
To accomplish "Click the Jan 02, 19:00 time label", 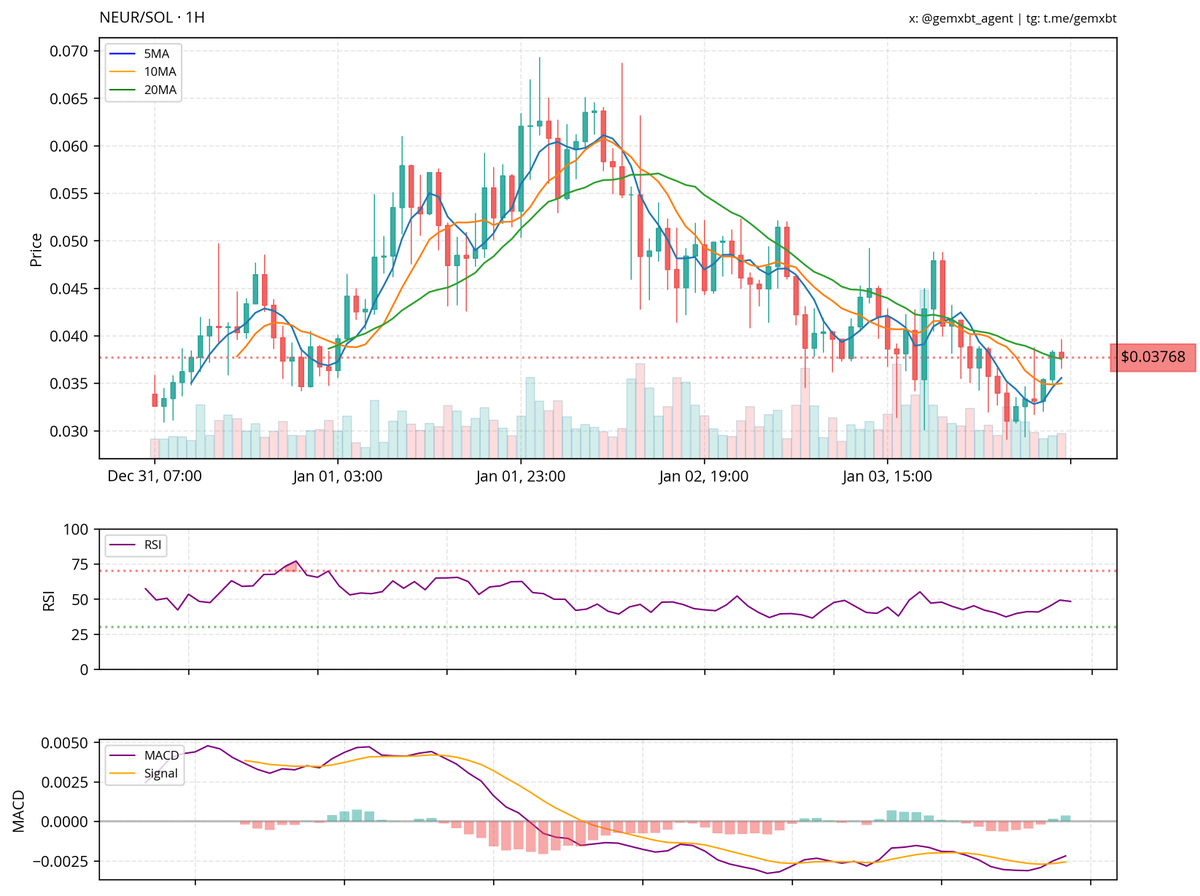I will coord(704,476).
